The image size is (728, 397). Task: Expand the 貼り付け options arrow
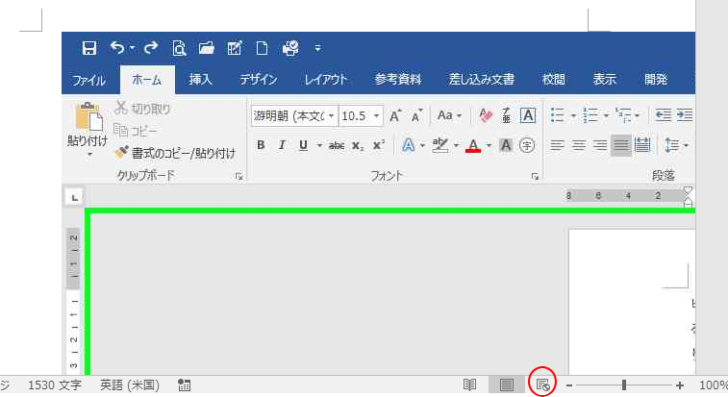click(90, 154)
